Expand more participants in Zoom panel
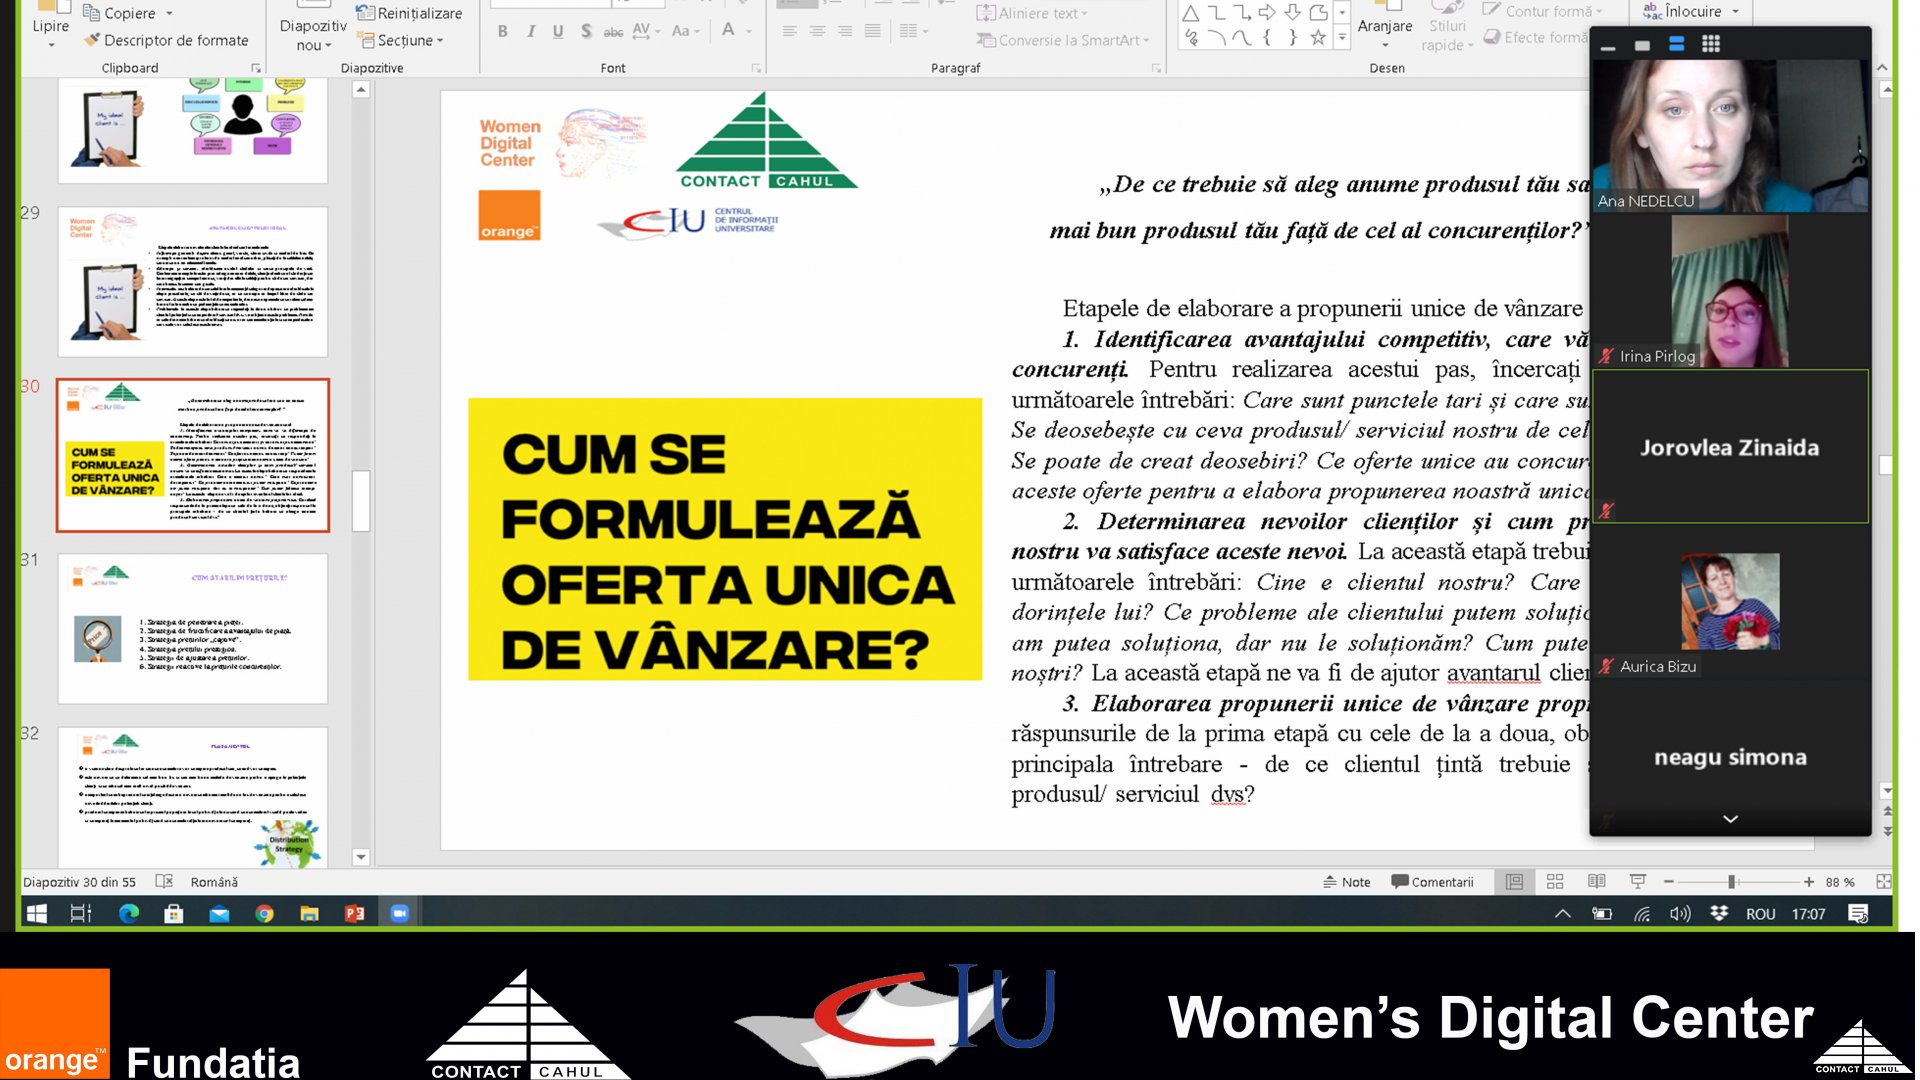This screenshot has width=1920, height=1080. (1730, 819)
